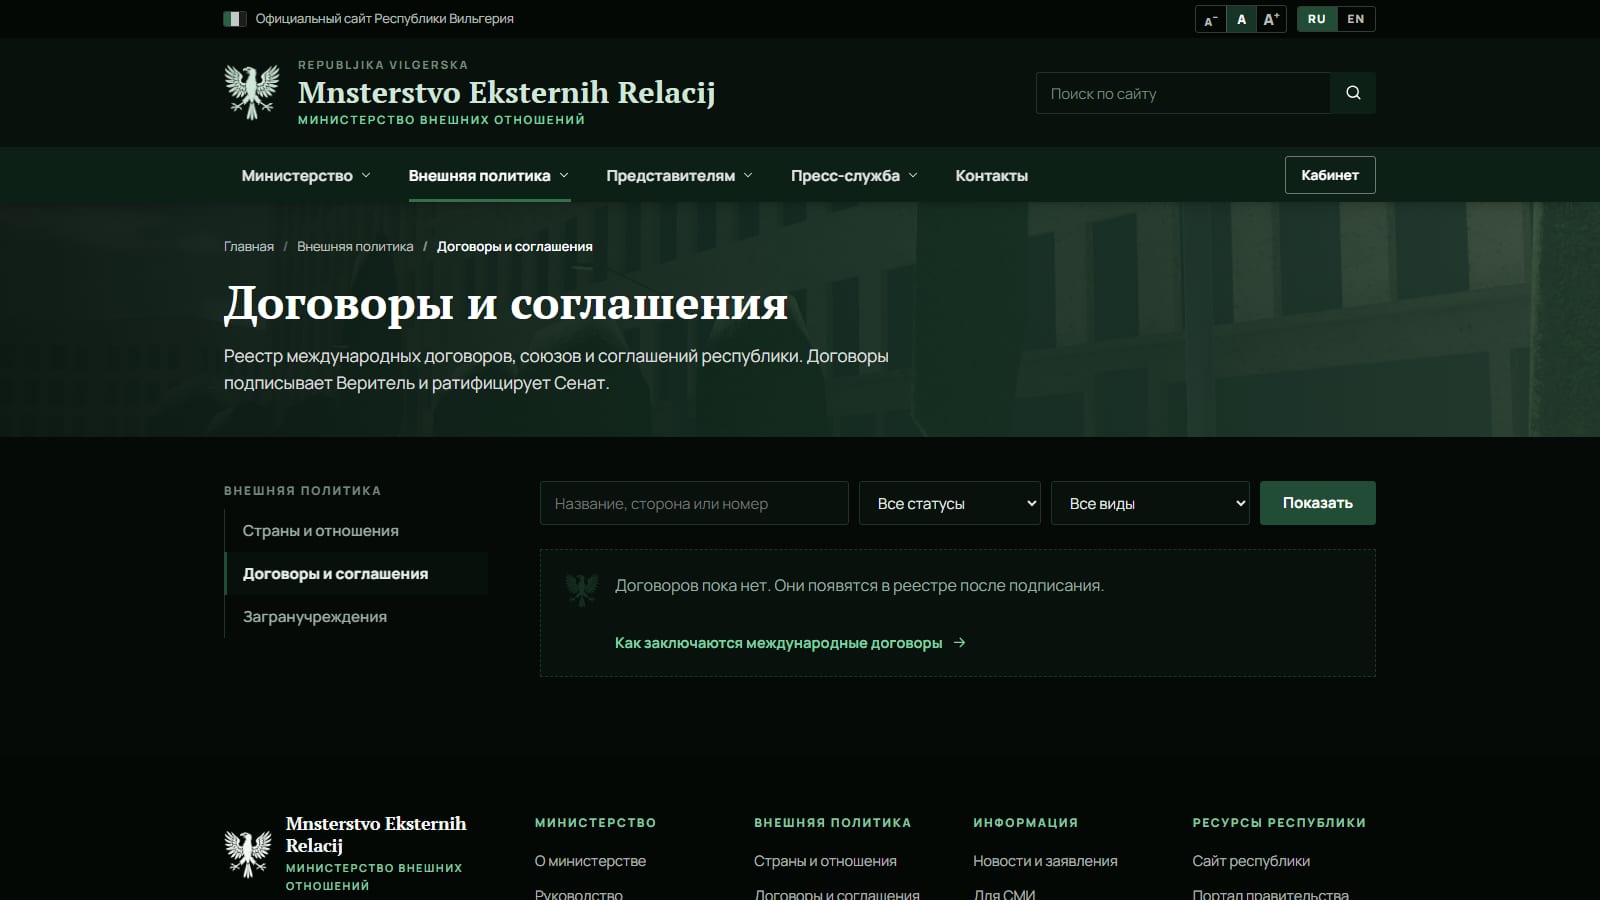
Task: Open the Все статусы filter dropdown
Action: click(x=950, y=503)
